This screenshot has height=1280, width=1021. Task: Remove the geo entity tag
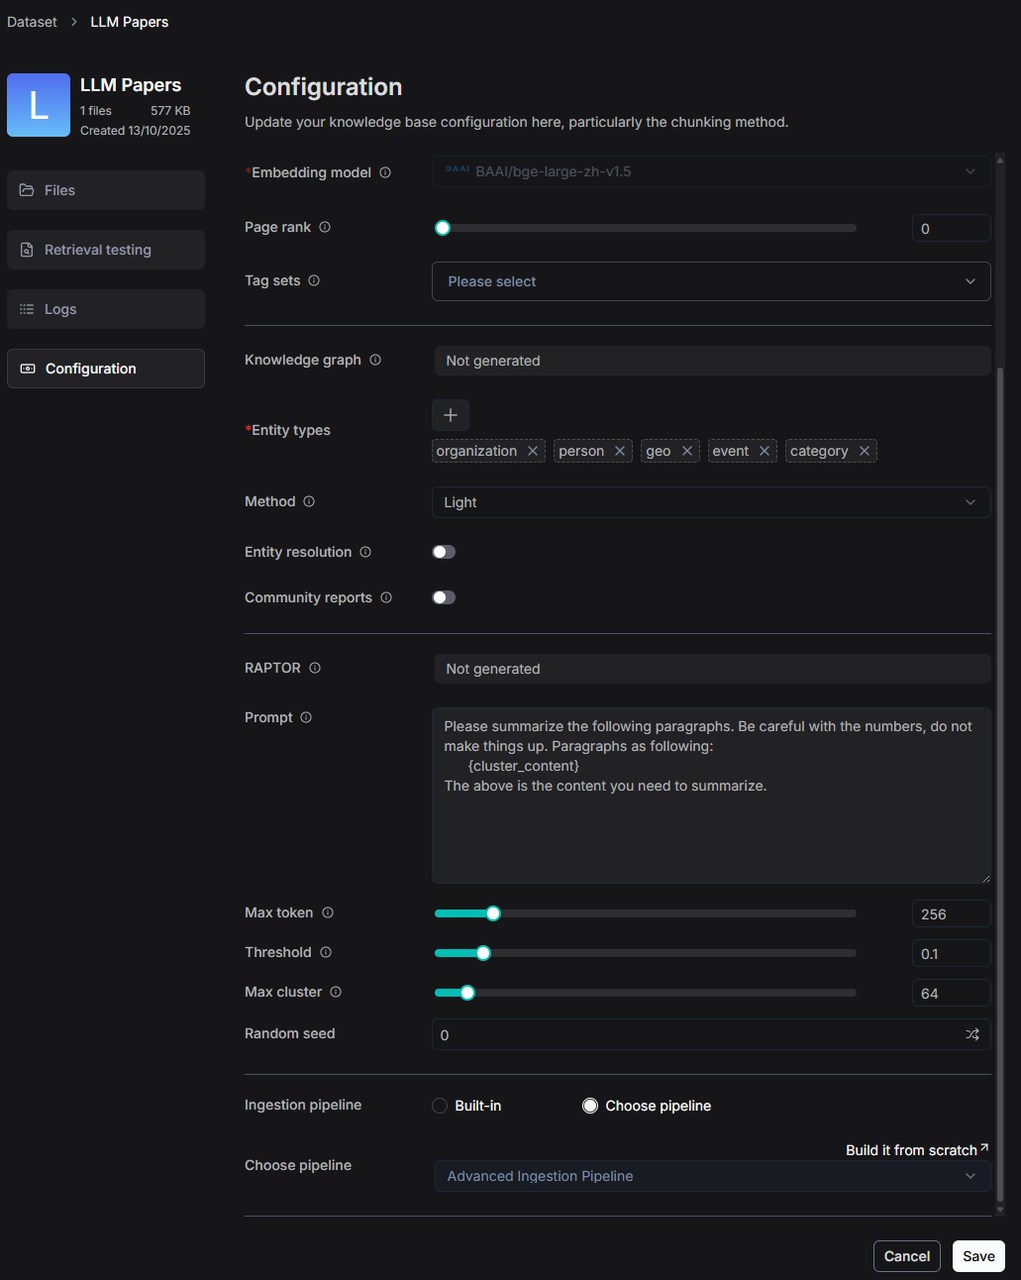[x=687, y=451]
